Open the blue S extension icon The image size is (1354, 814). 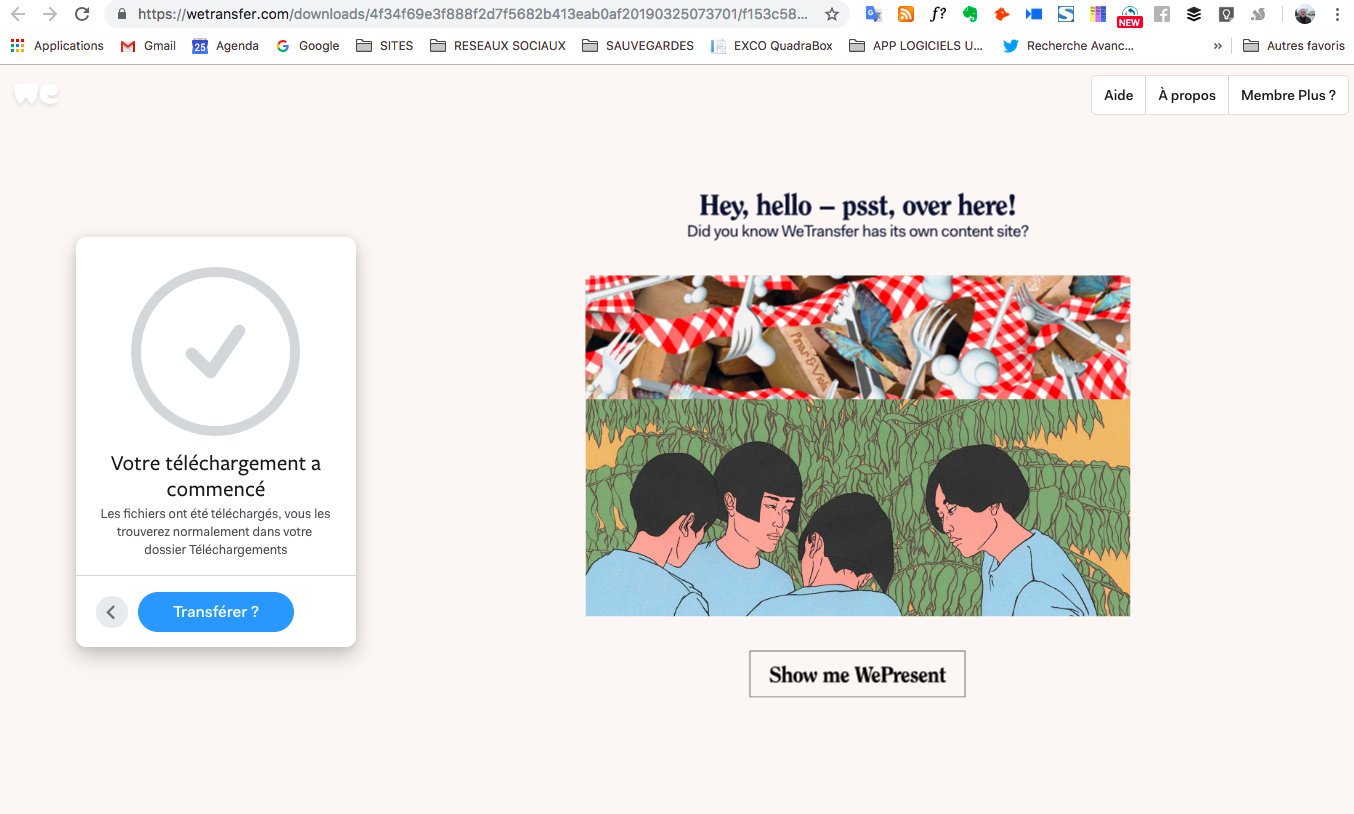[x=1066, y=14]
